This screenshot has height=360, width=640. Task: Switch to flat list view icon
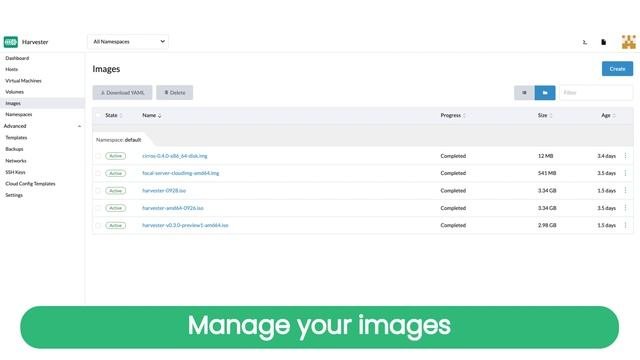click(524, 93)
